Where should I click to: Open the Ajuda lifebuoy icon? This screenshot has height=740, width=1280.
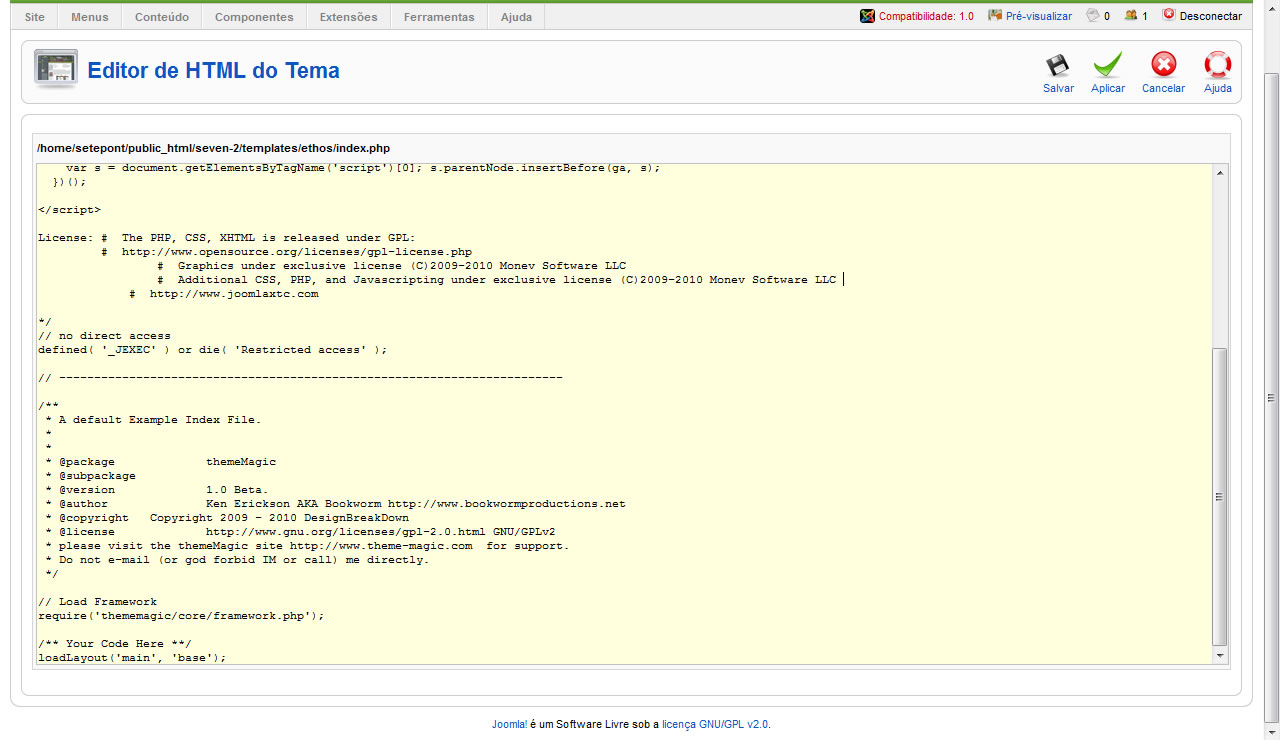pos(1217,65)
